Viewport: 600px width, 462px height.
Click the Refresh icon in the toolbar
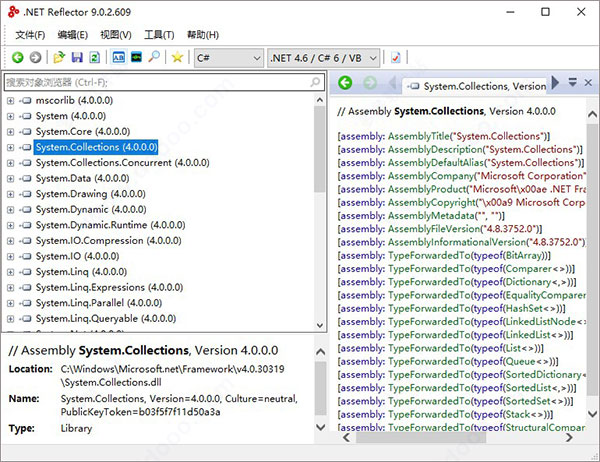tap(94, 58)
